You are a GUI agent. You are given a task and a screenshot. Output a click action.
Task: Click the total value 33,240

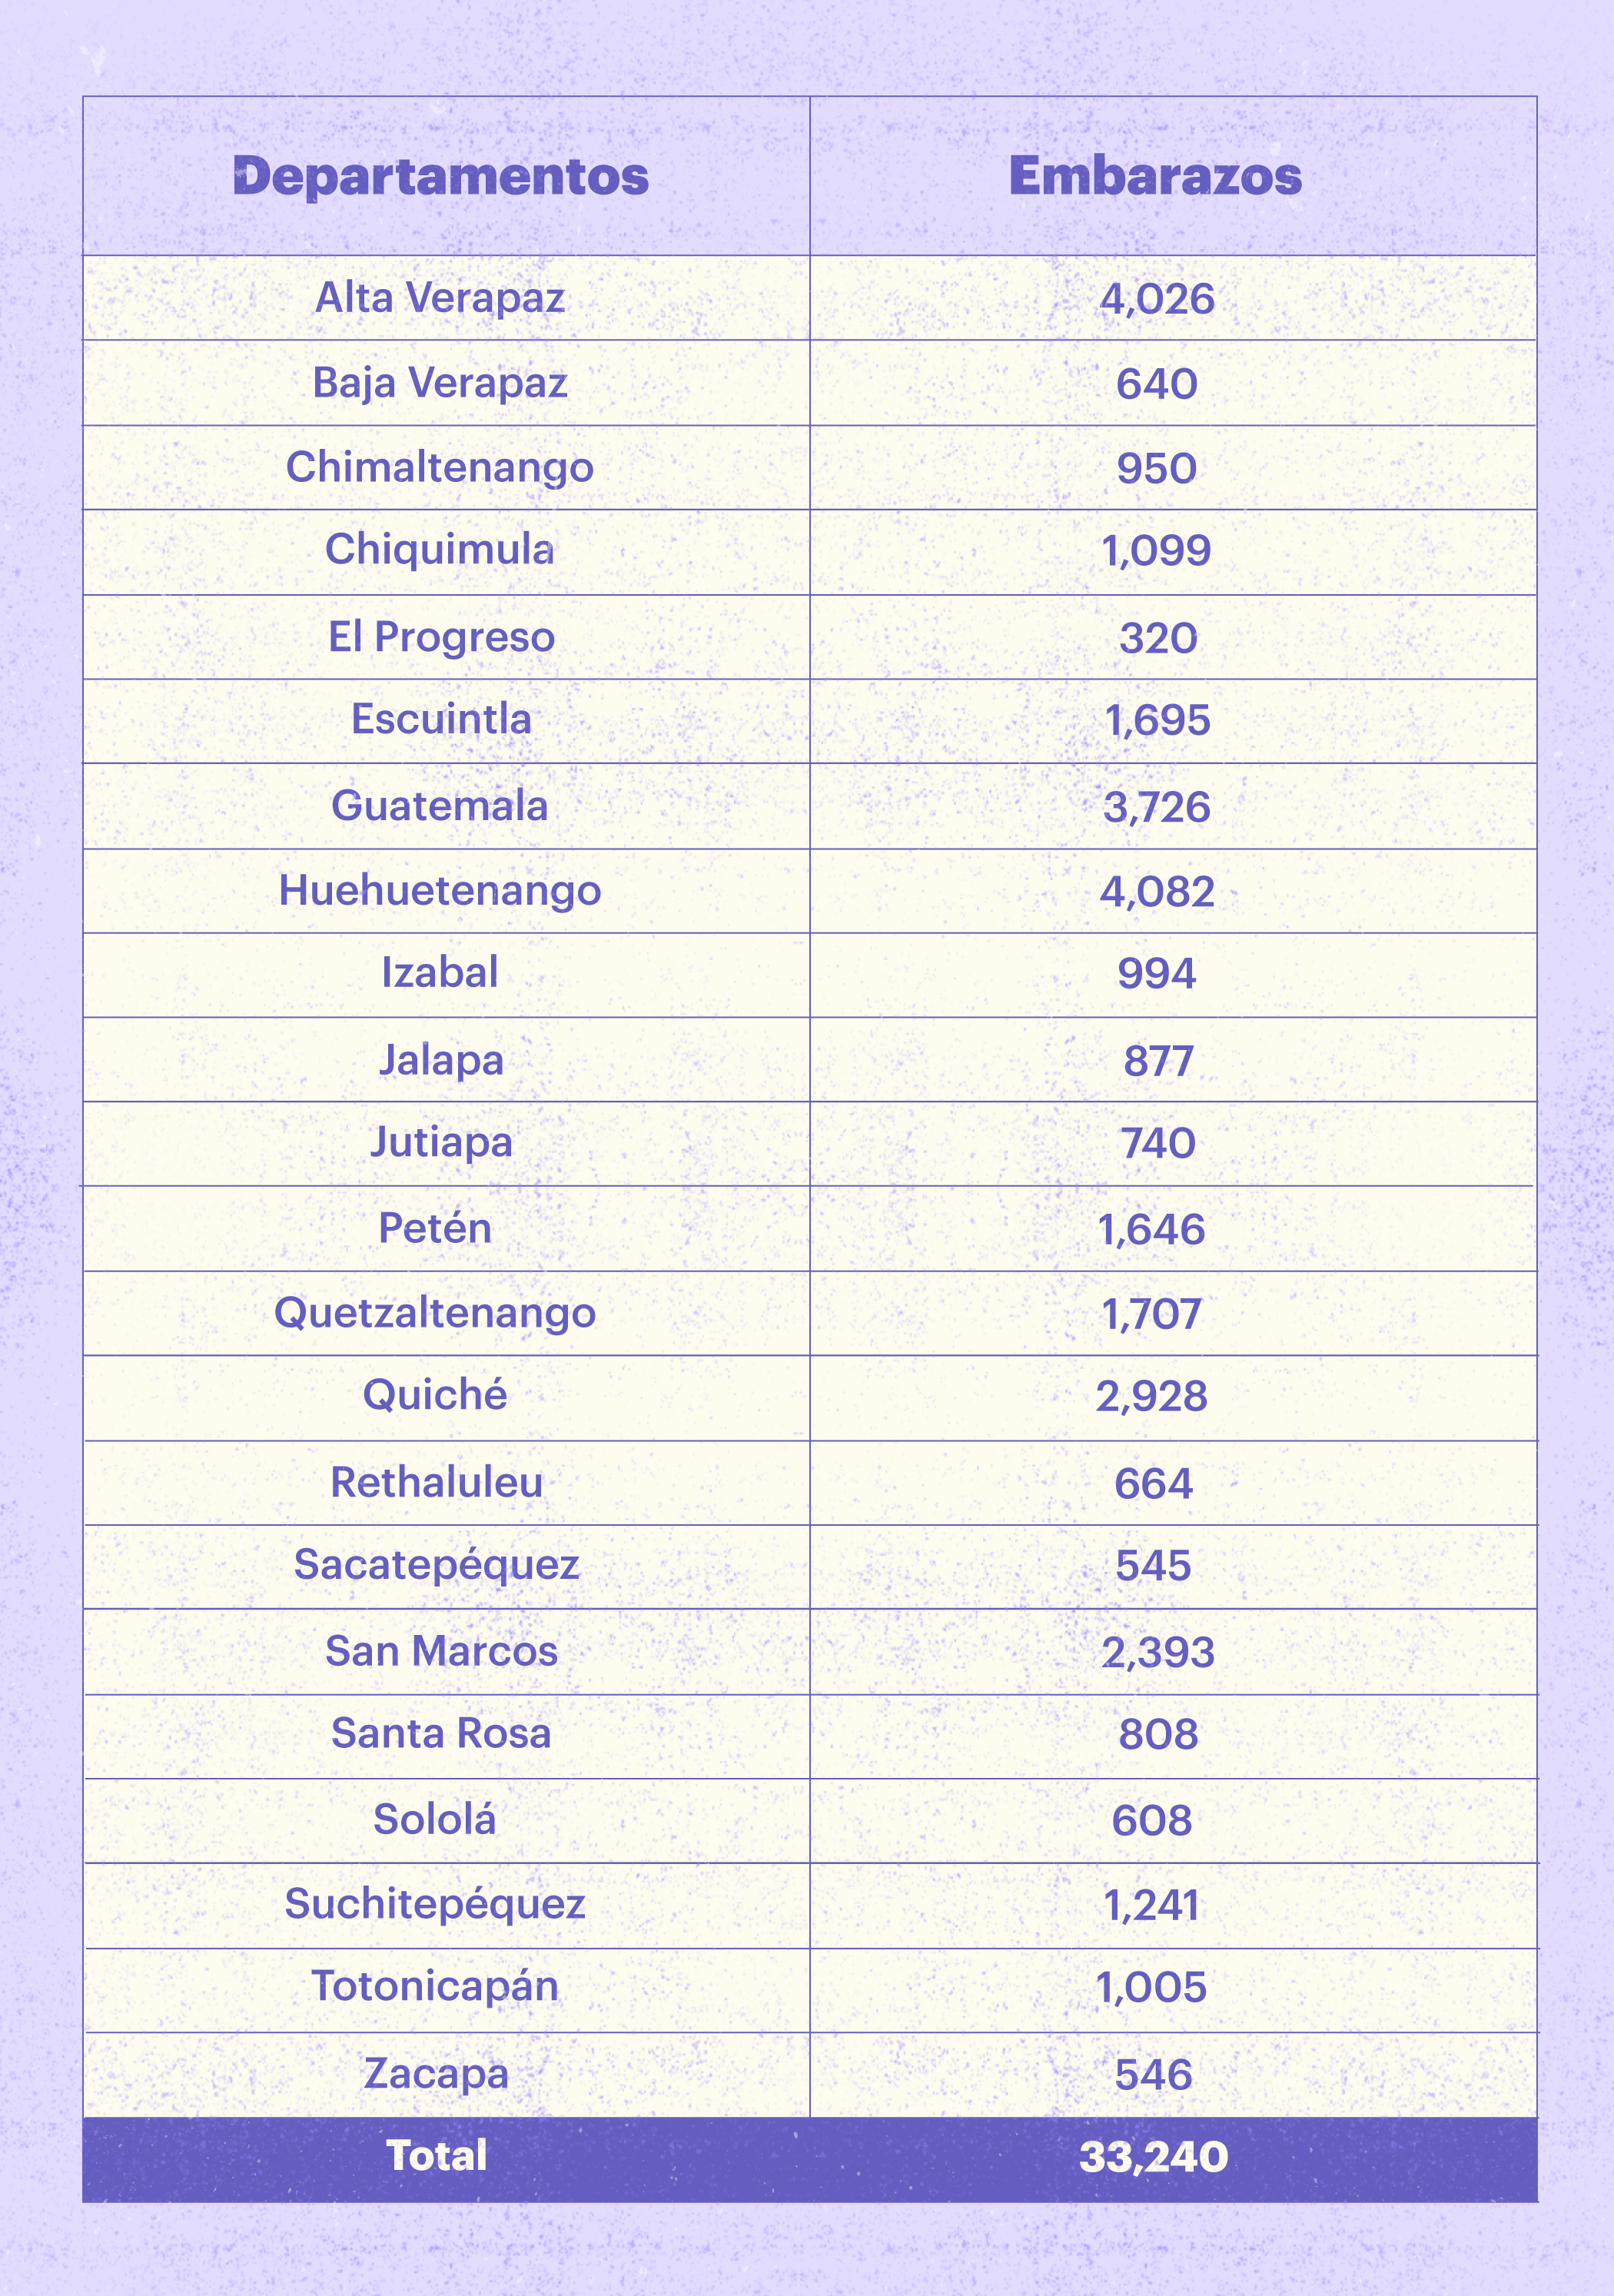click(x=1153, y=2157)
